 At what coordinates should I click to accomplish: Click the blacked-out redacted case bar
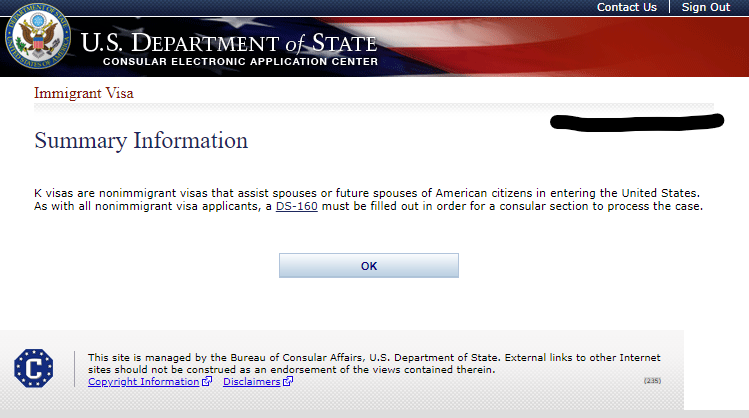tap(637, 122)
